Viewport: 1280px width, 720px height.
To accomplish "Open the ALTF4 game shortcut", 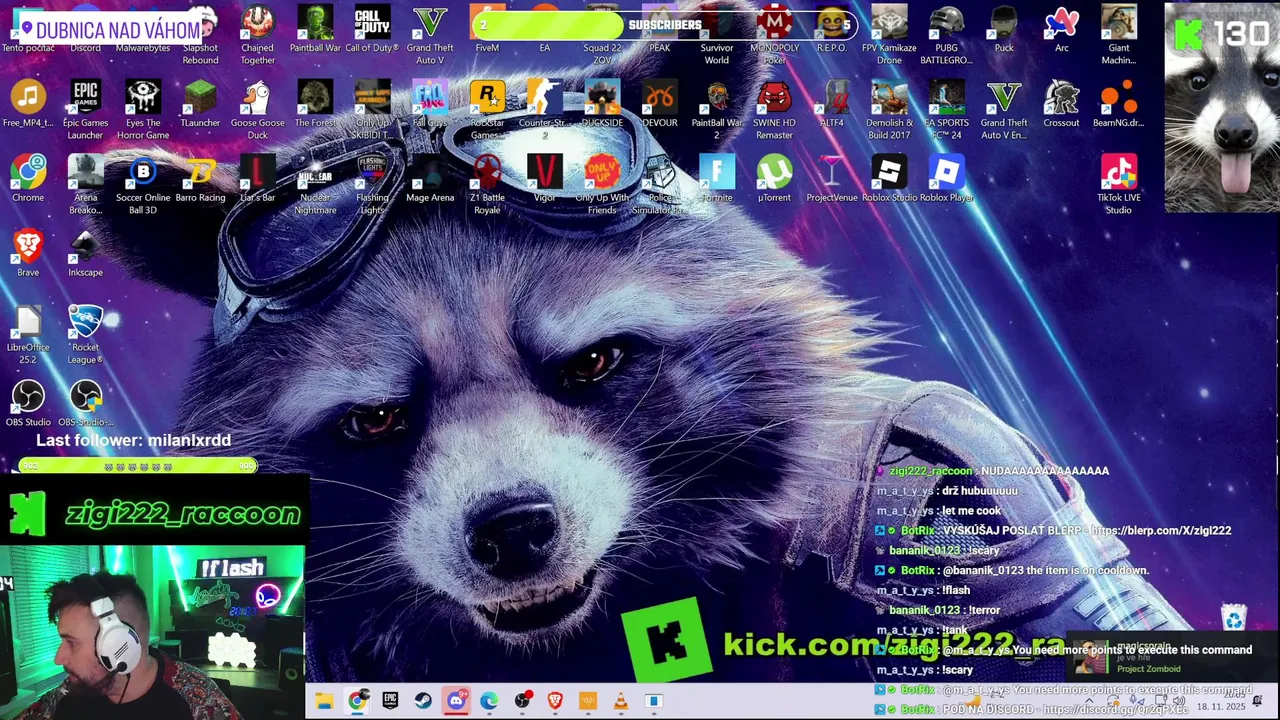I will pyautogui.click(x=832, y=105).
